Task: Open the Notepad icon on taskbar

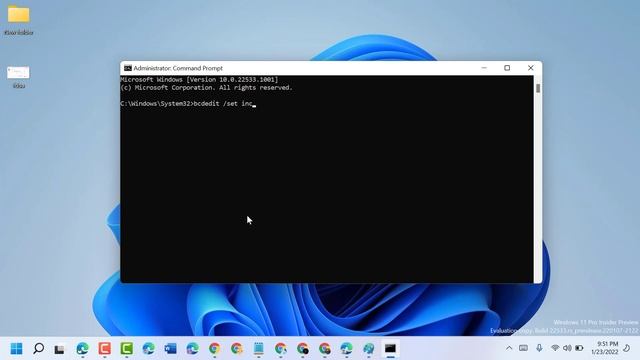Action: (x=259, y=349)
